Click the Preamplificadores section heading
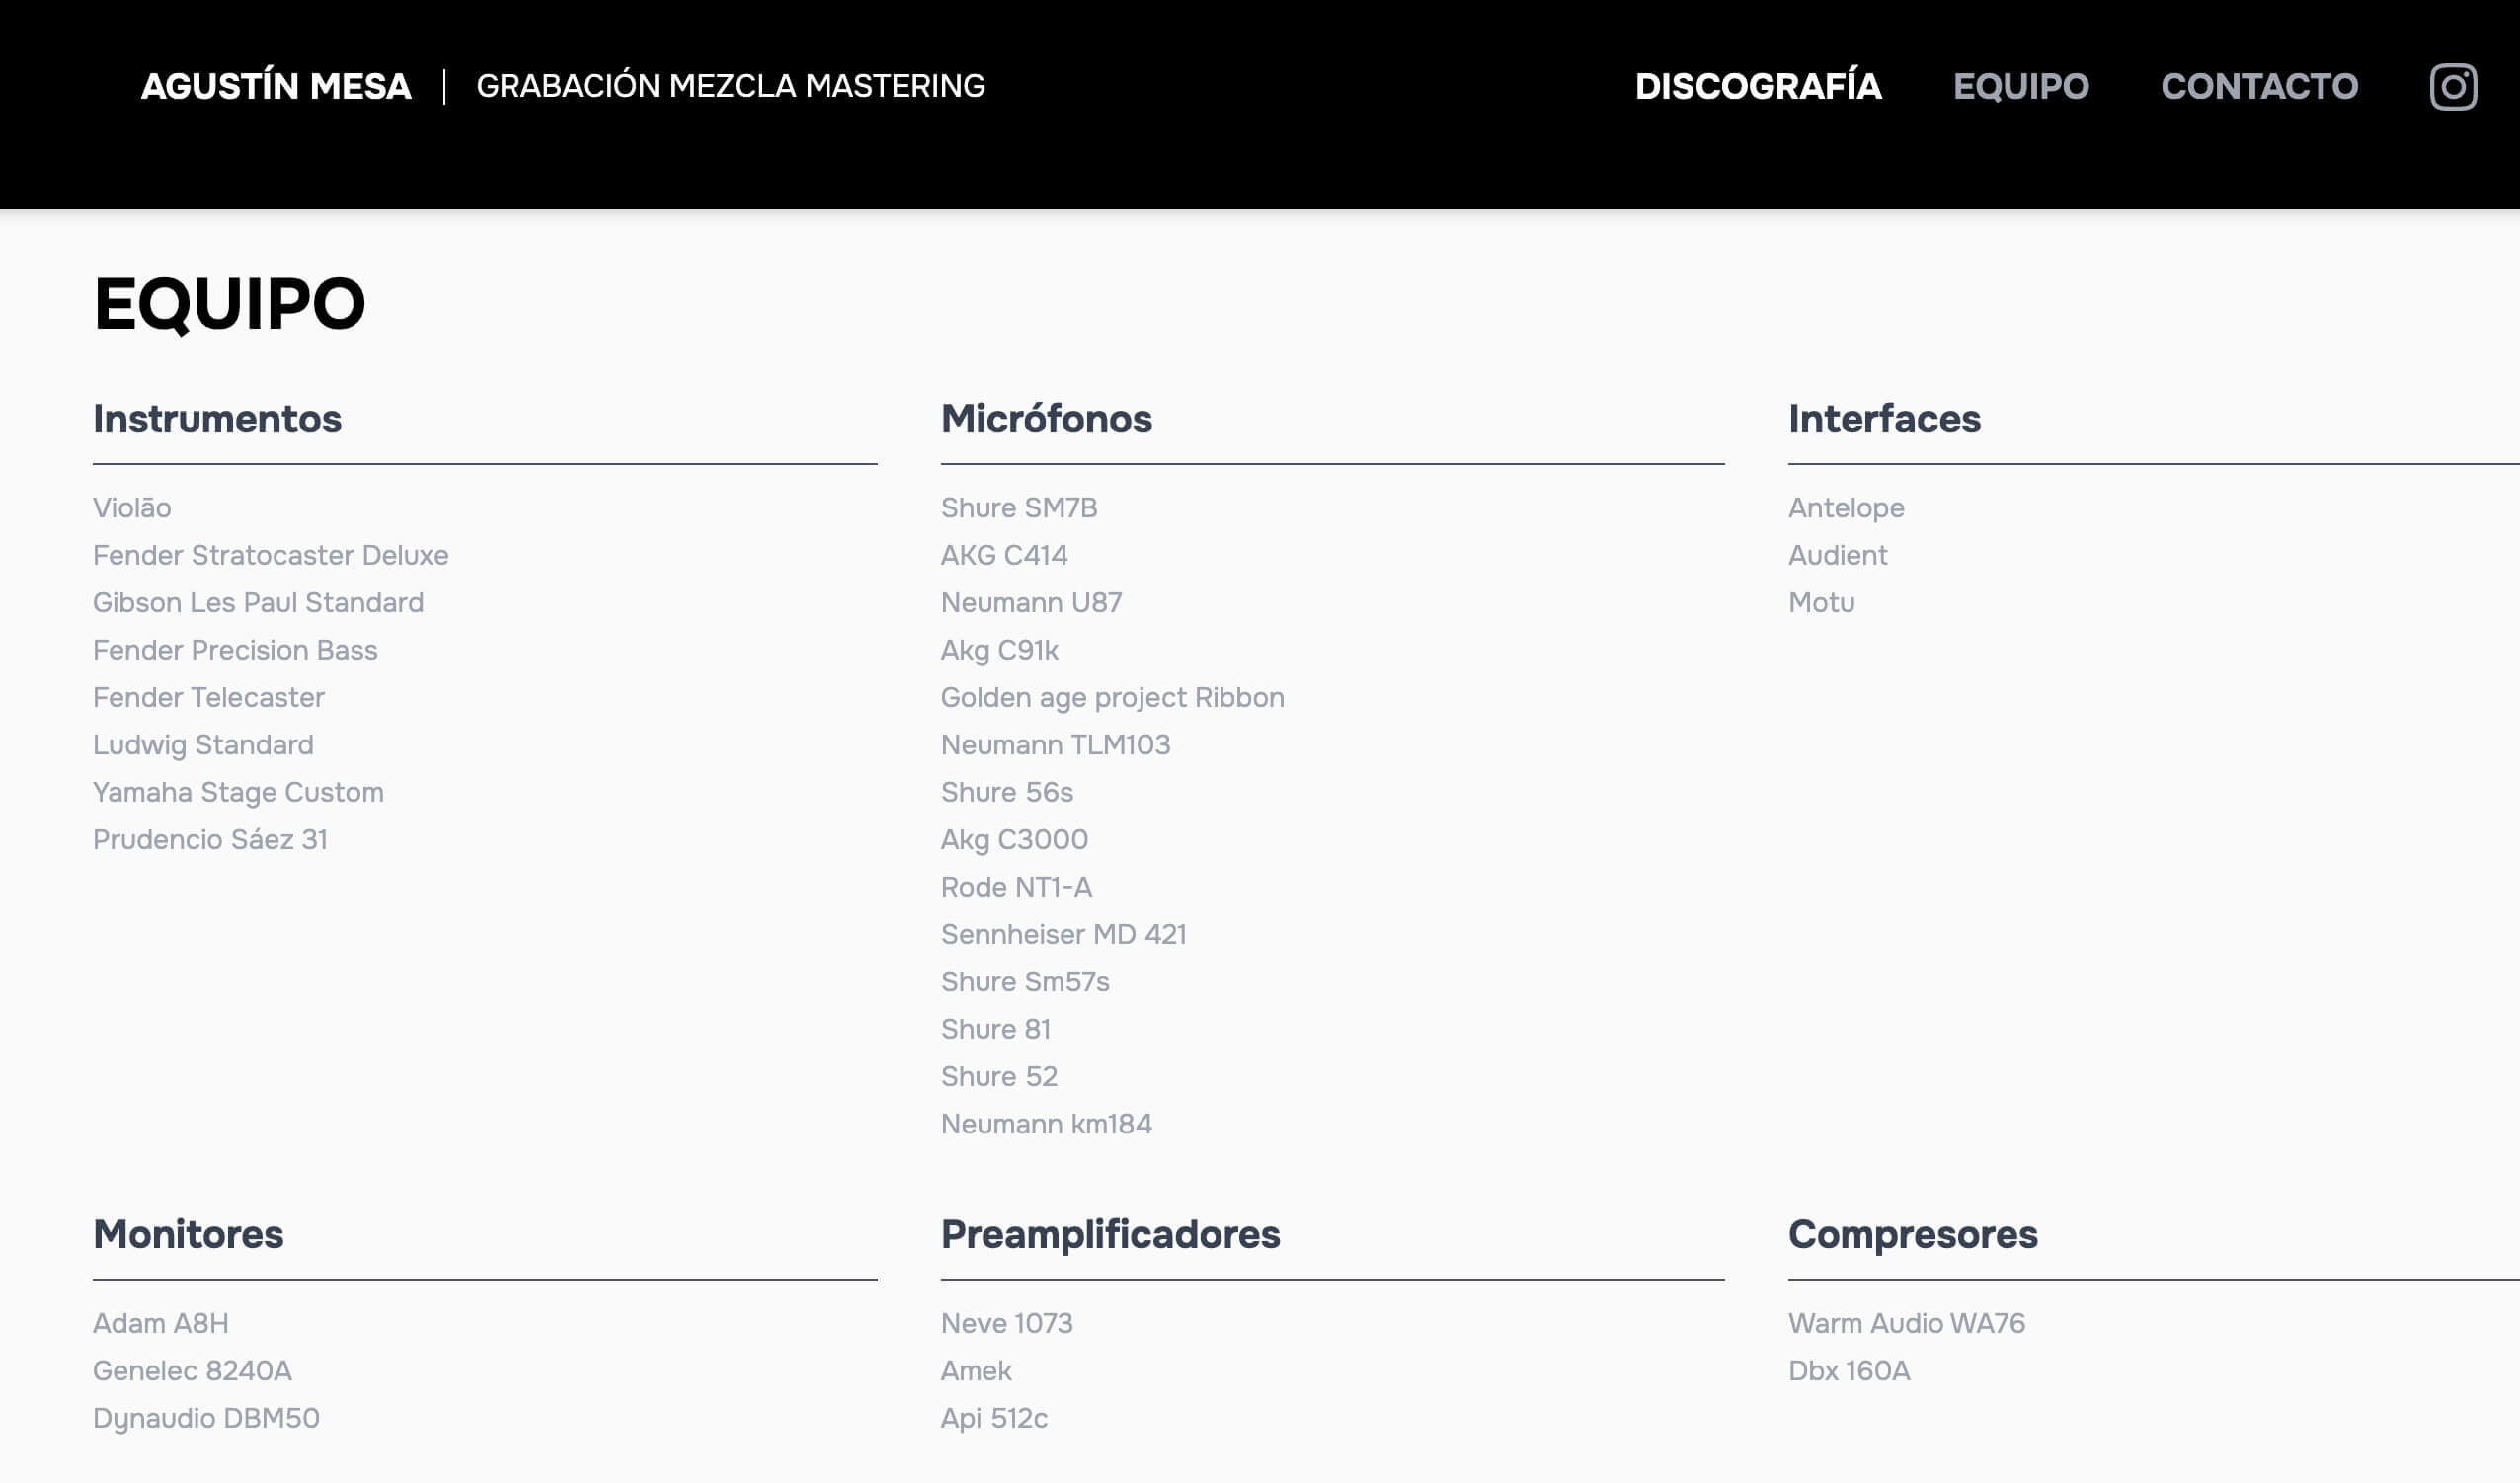The width and height of the screenshot is (2520, 1483). click(x=1110, y=1234)
